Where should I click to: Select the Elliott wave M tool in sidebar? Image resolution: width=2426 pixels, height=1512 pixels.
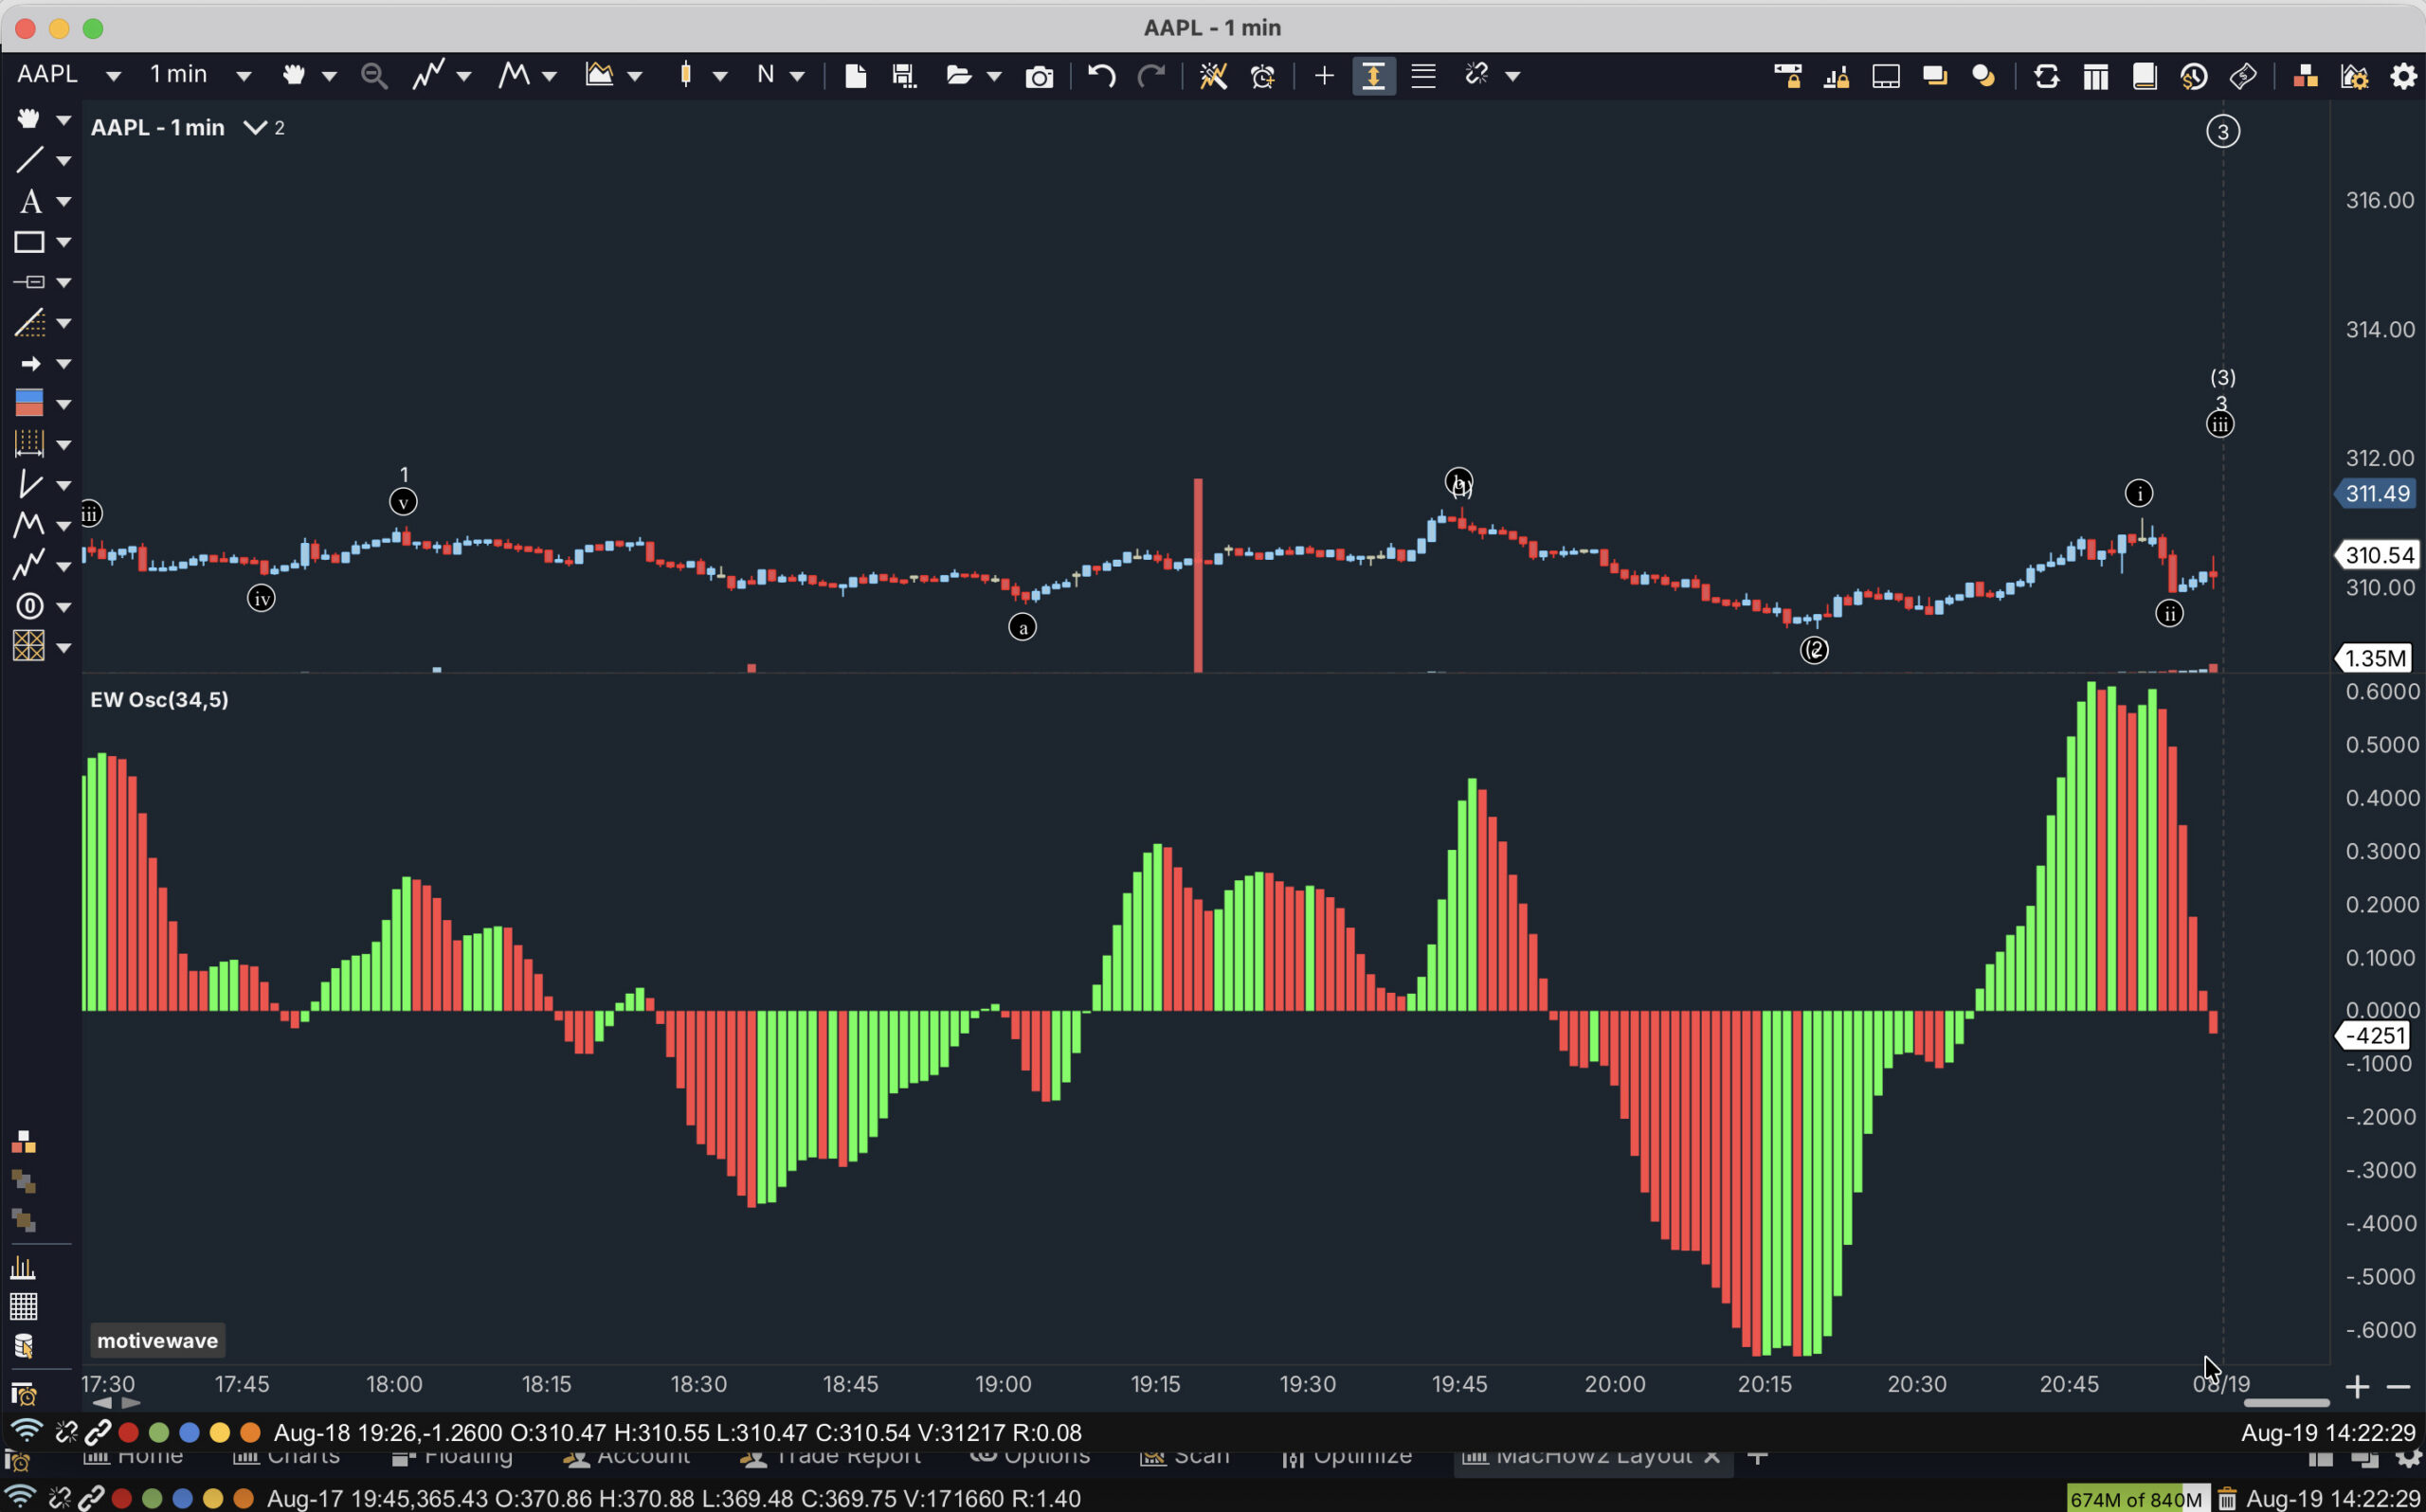28,525
